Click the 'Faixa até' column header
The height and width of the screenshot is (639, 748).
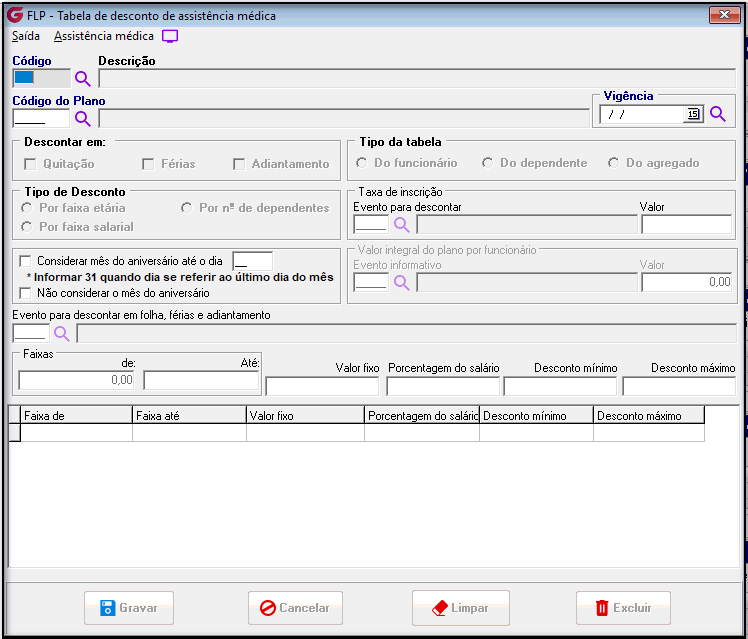tap(189, 415)
